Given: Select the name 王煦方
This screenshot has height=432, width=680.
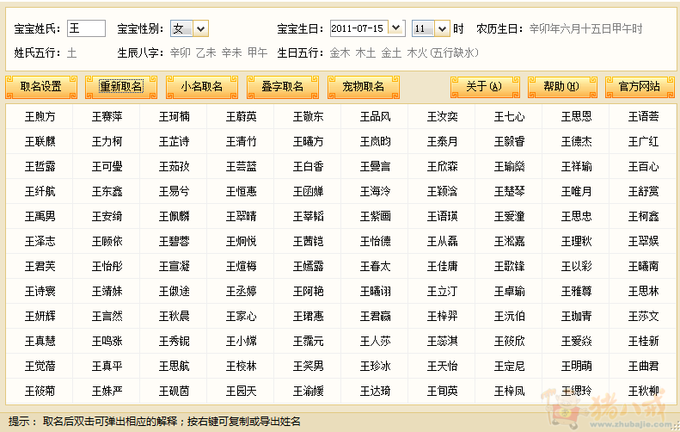Looking at the screenshot, I should 40,117.
